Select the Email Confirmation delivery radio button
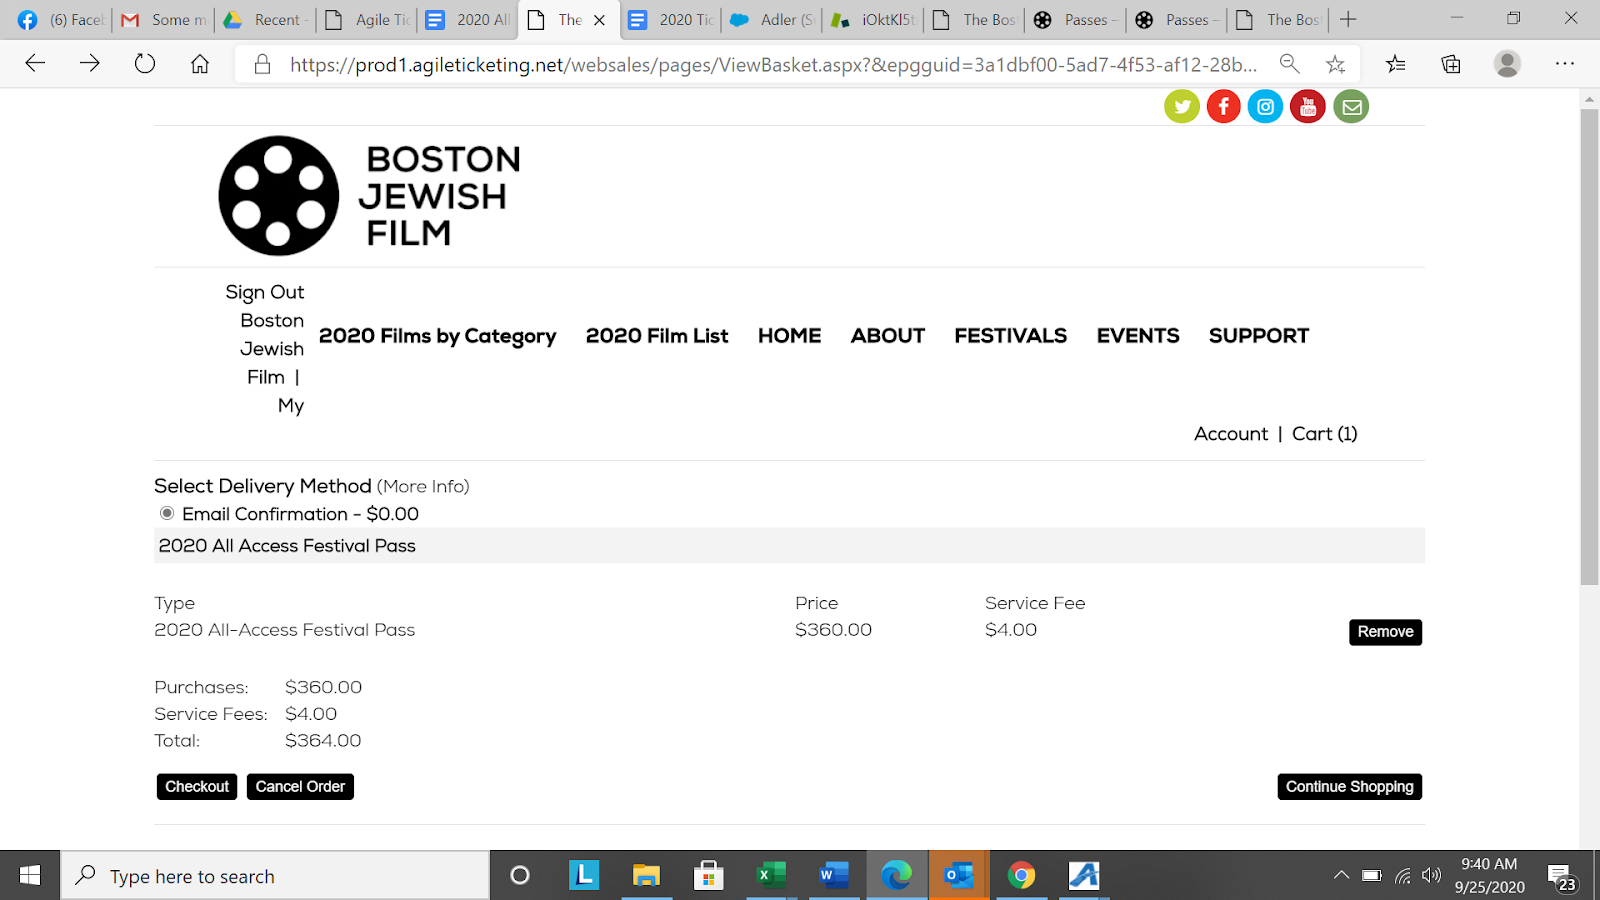This screenshot has height=900, width=1600. (167, 513)
